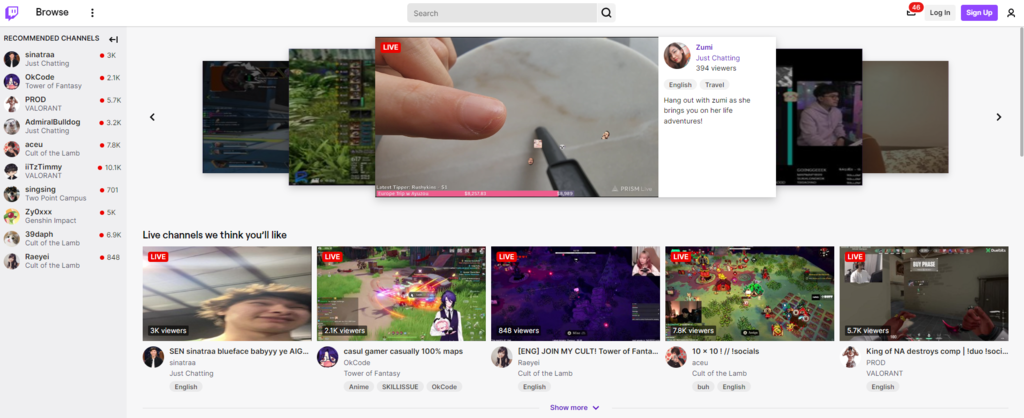
Task: Click PROD avatar in sidebar
Action: [12, 104]
